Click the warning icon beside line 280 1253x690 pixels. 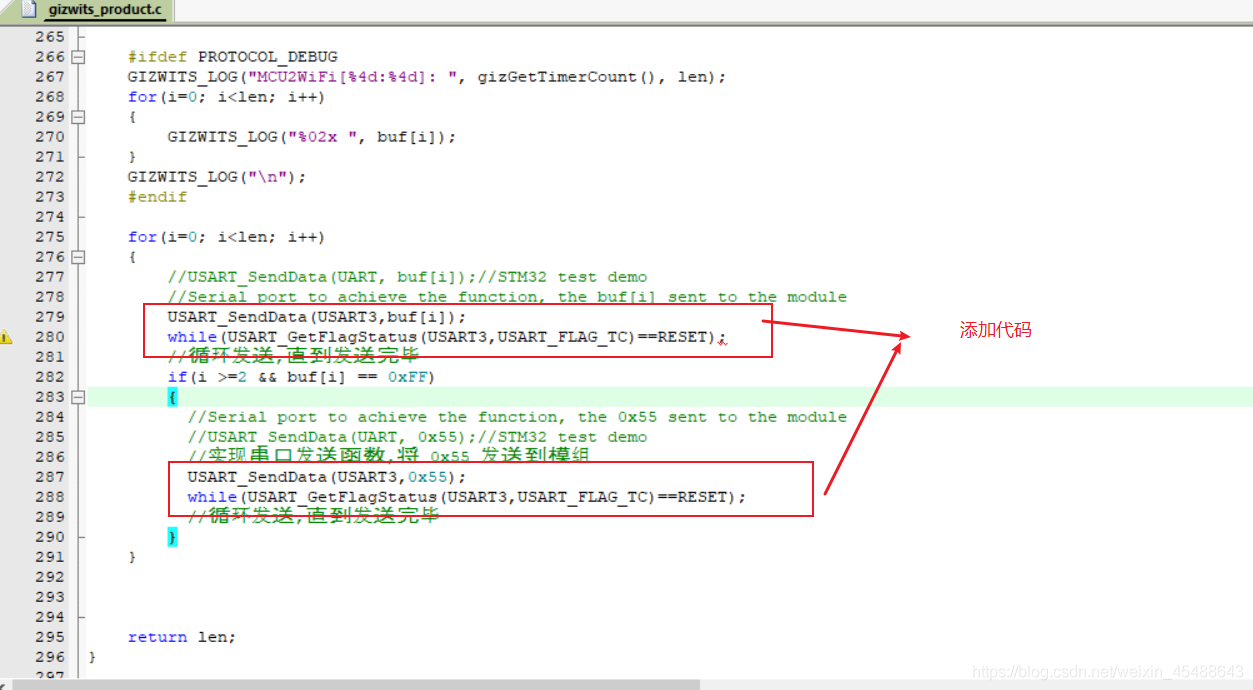coord(7,337)
